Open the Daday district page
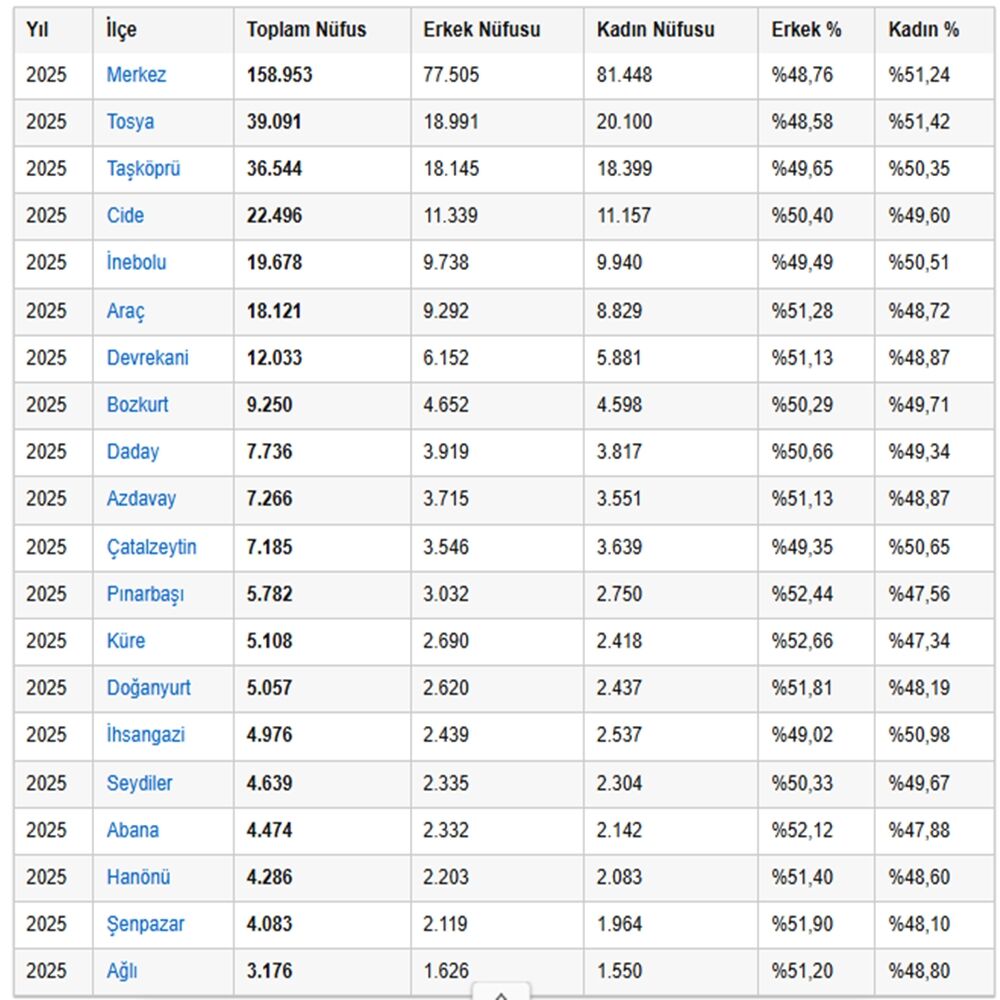The height and width of the screenshot is (1000, 1000). [x=132, y=452]
